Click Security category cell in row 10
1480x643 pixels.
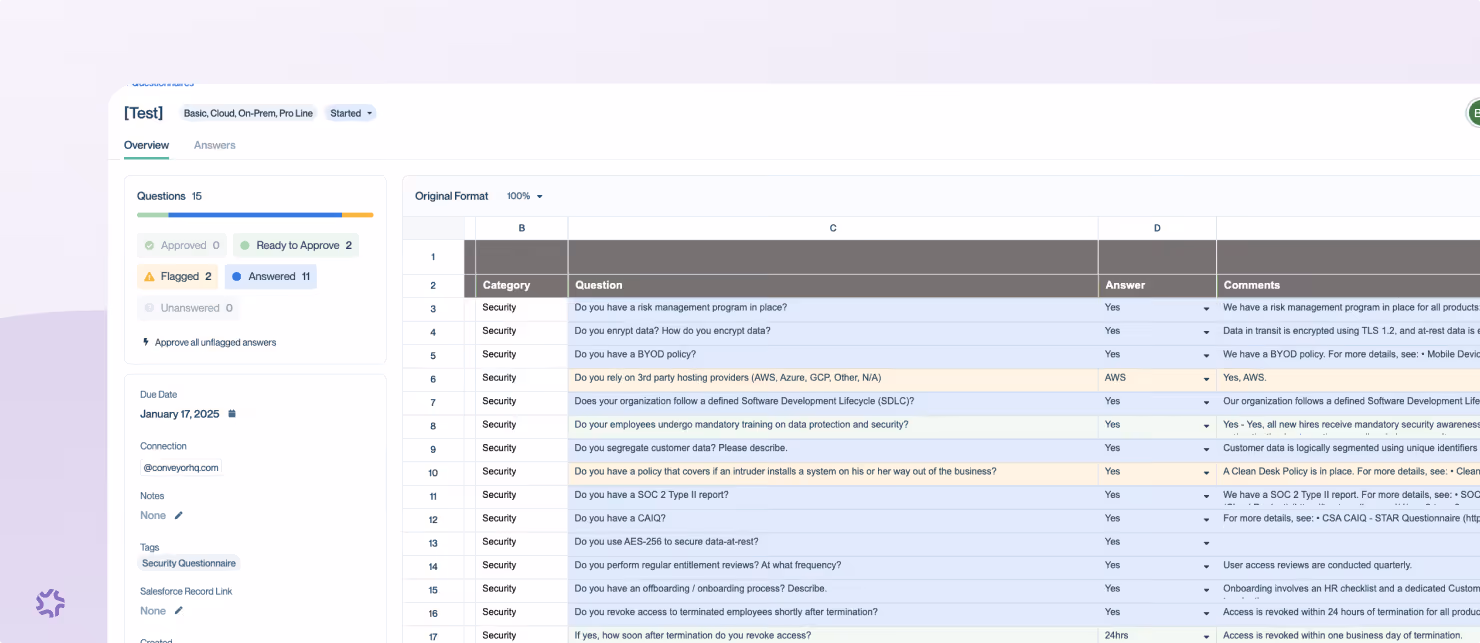(x=522, y=472)
